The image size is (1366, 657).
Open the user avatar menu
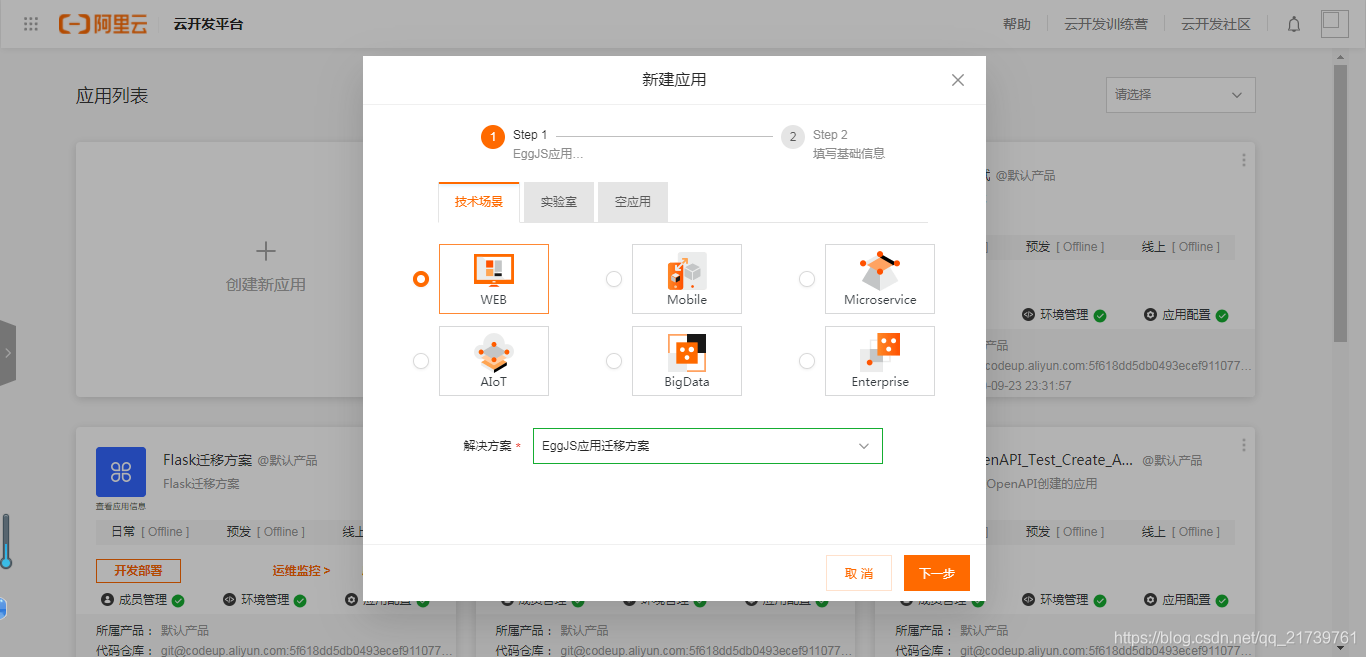point(1334,24)
